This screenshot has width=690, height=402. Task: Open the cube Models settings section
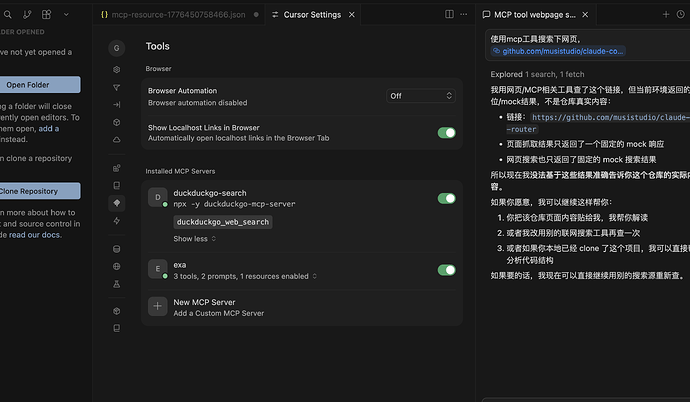click(x=117, y=122)
